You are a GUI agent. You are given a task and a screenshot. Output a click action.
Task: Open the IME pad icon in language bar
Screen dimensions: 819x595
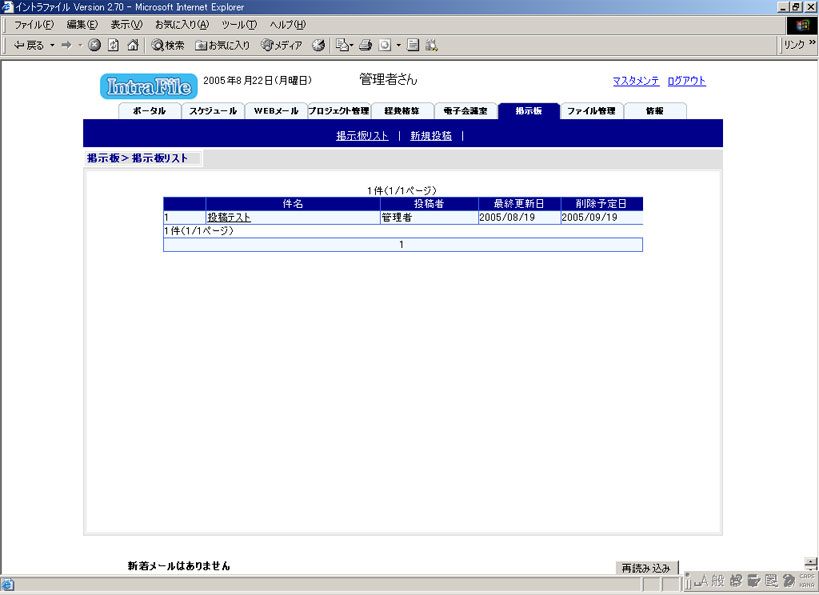736,580
